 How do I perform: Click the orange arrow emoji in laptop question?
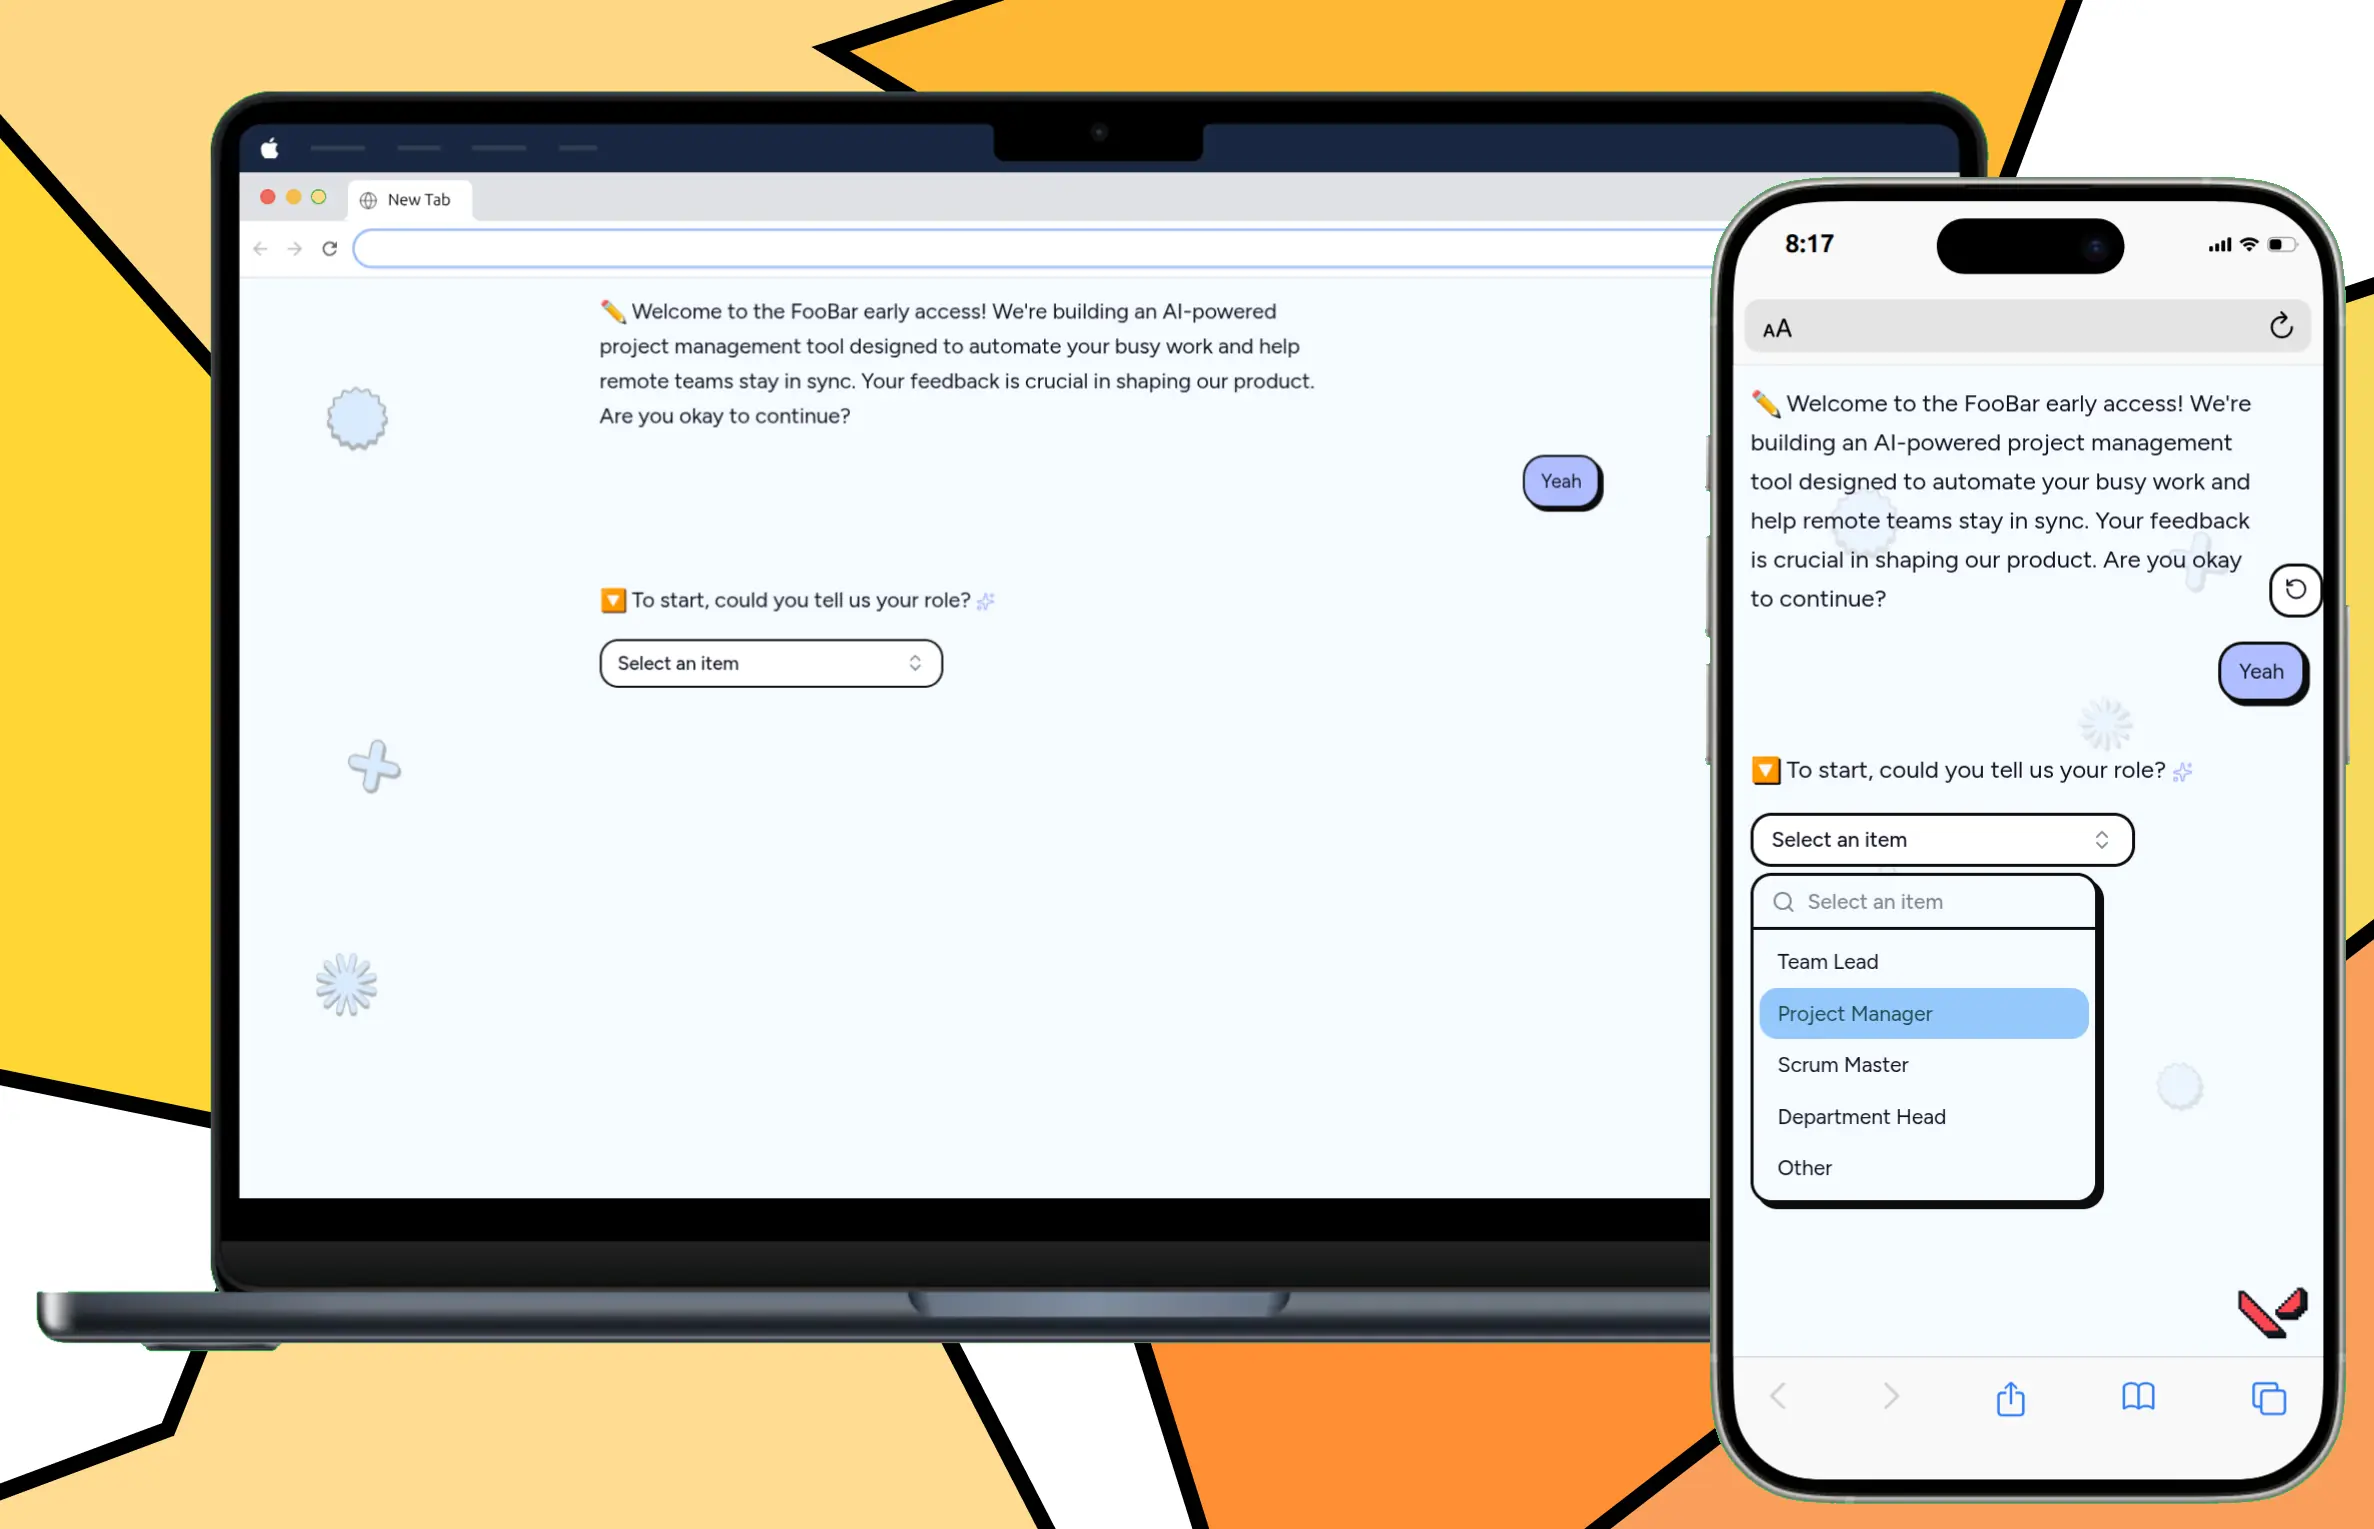[613, 601]
